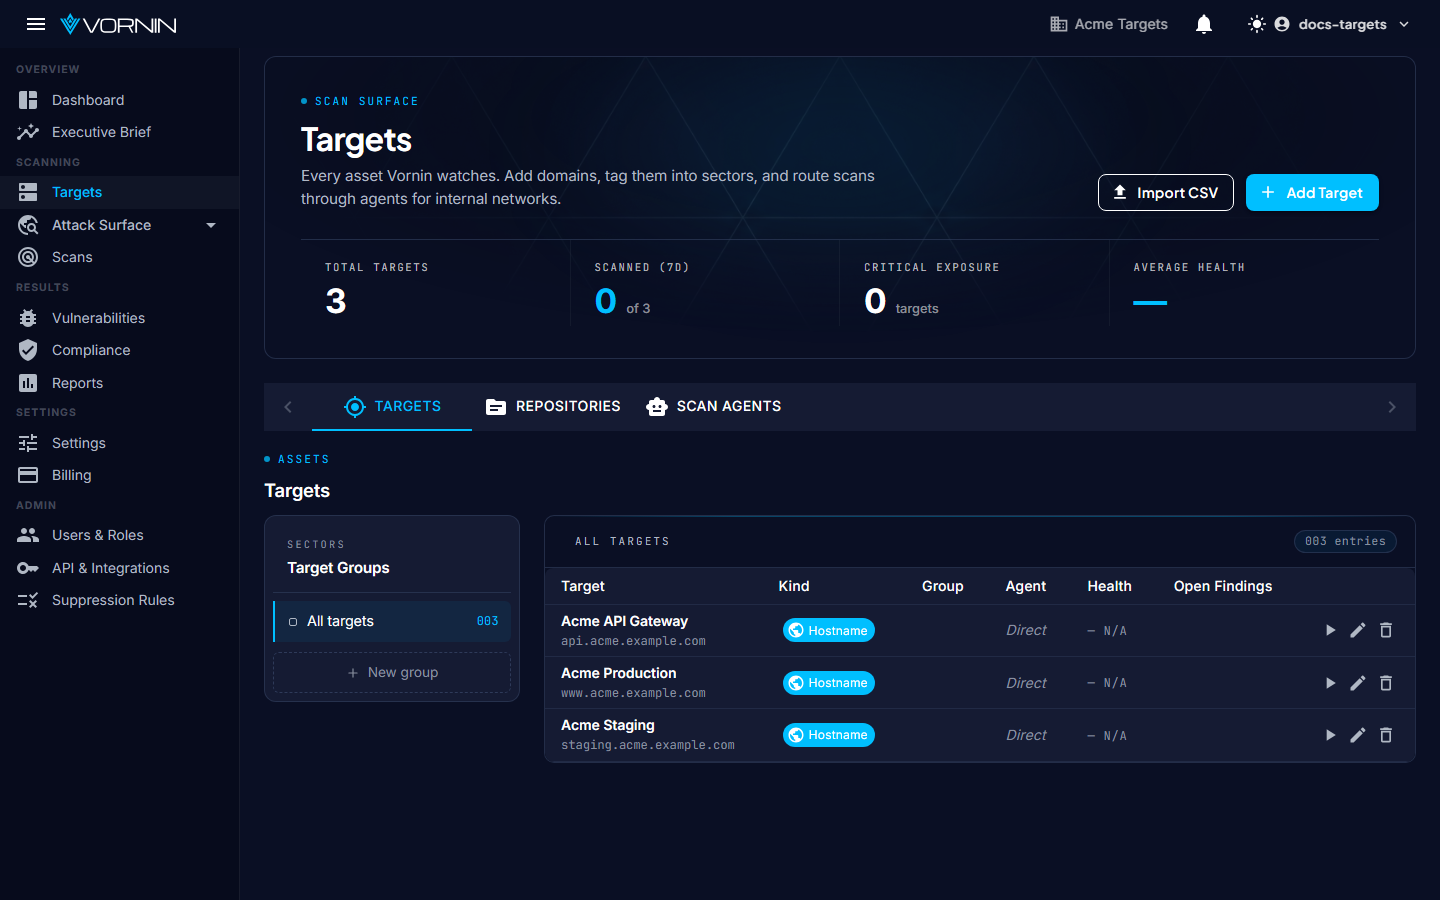Edit the Acme Staging target
The height and width of the screenshot is (900, 1440).
[1357, 735]
